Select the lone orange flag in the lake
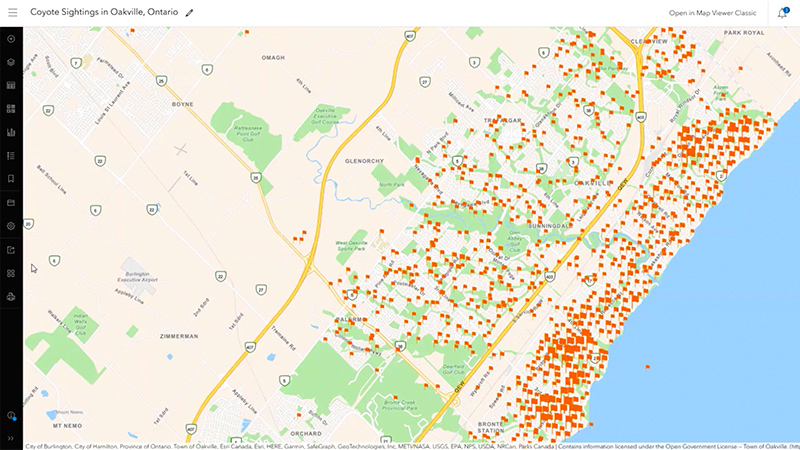This screenshot has height=450, width=800. [647, 367]
